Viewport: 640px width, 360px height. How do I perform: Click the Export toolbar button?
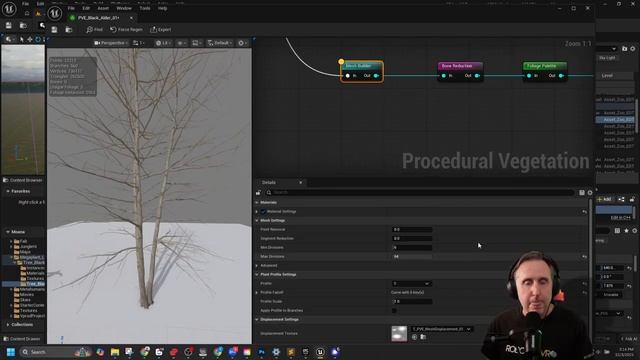click(x=160, y=30)
